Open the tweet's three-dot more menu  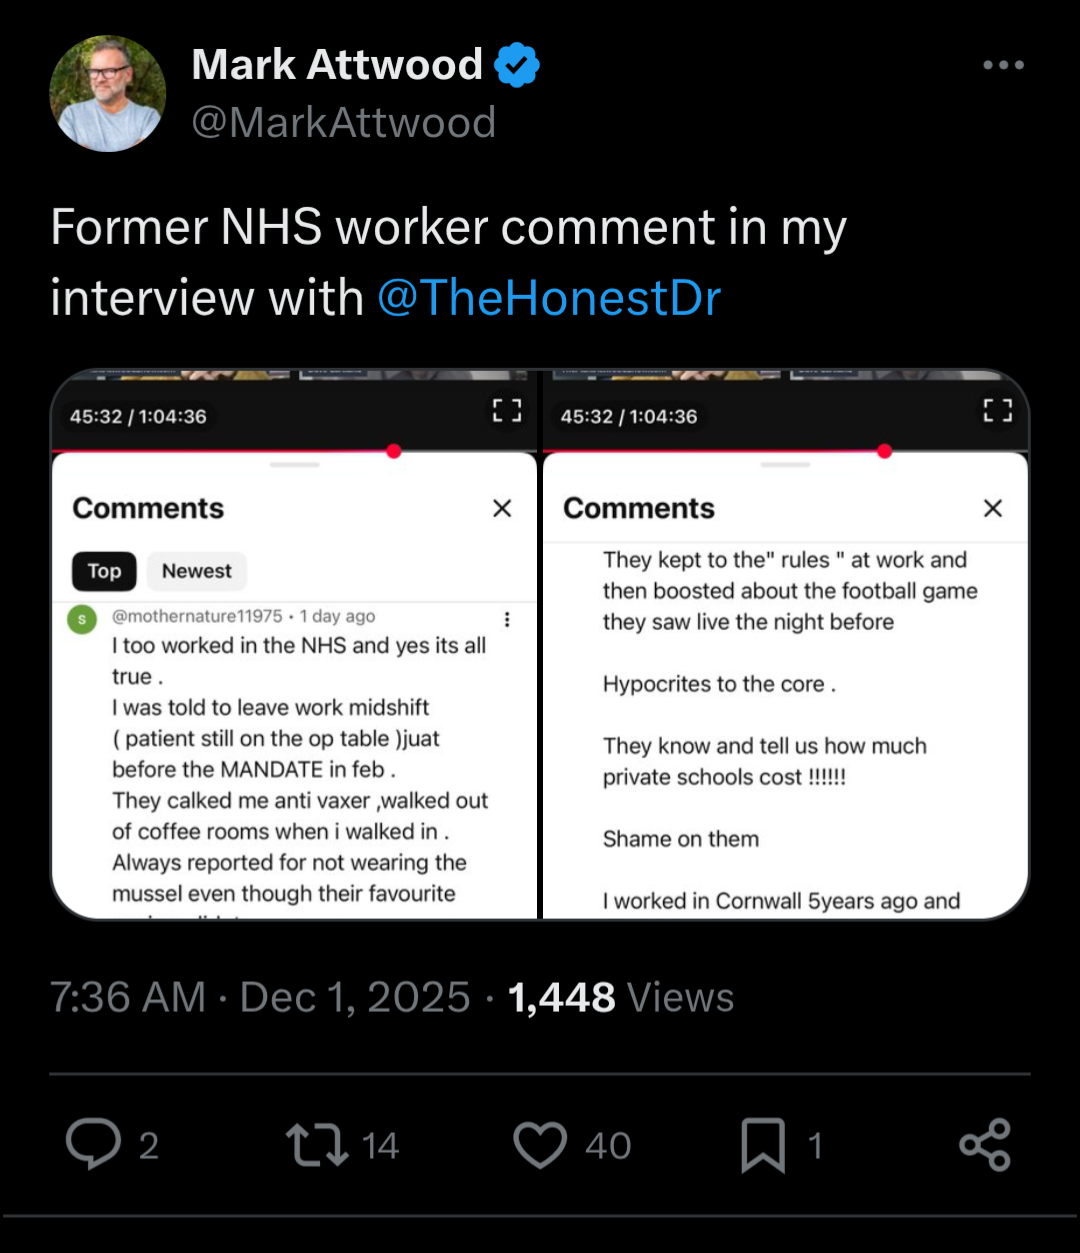pos(1003,66)
